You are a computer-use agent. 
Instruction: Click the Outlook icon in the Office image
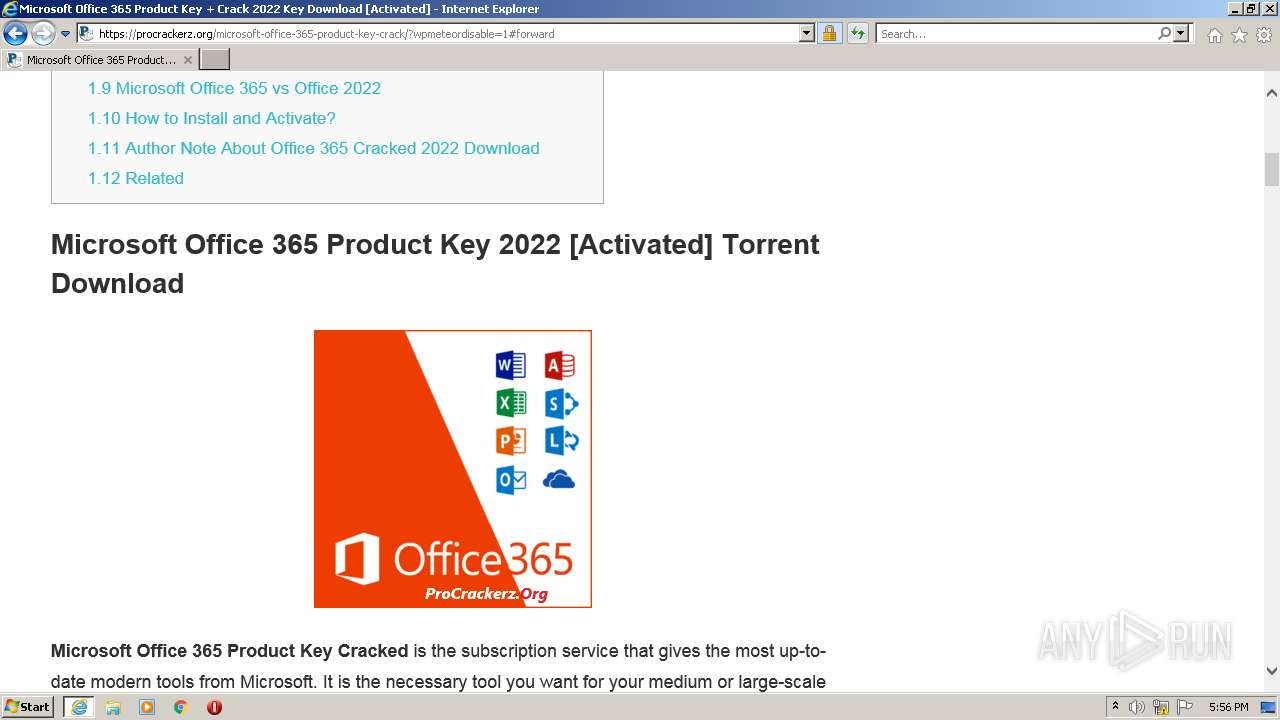click(511, 480)
